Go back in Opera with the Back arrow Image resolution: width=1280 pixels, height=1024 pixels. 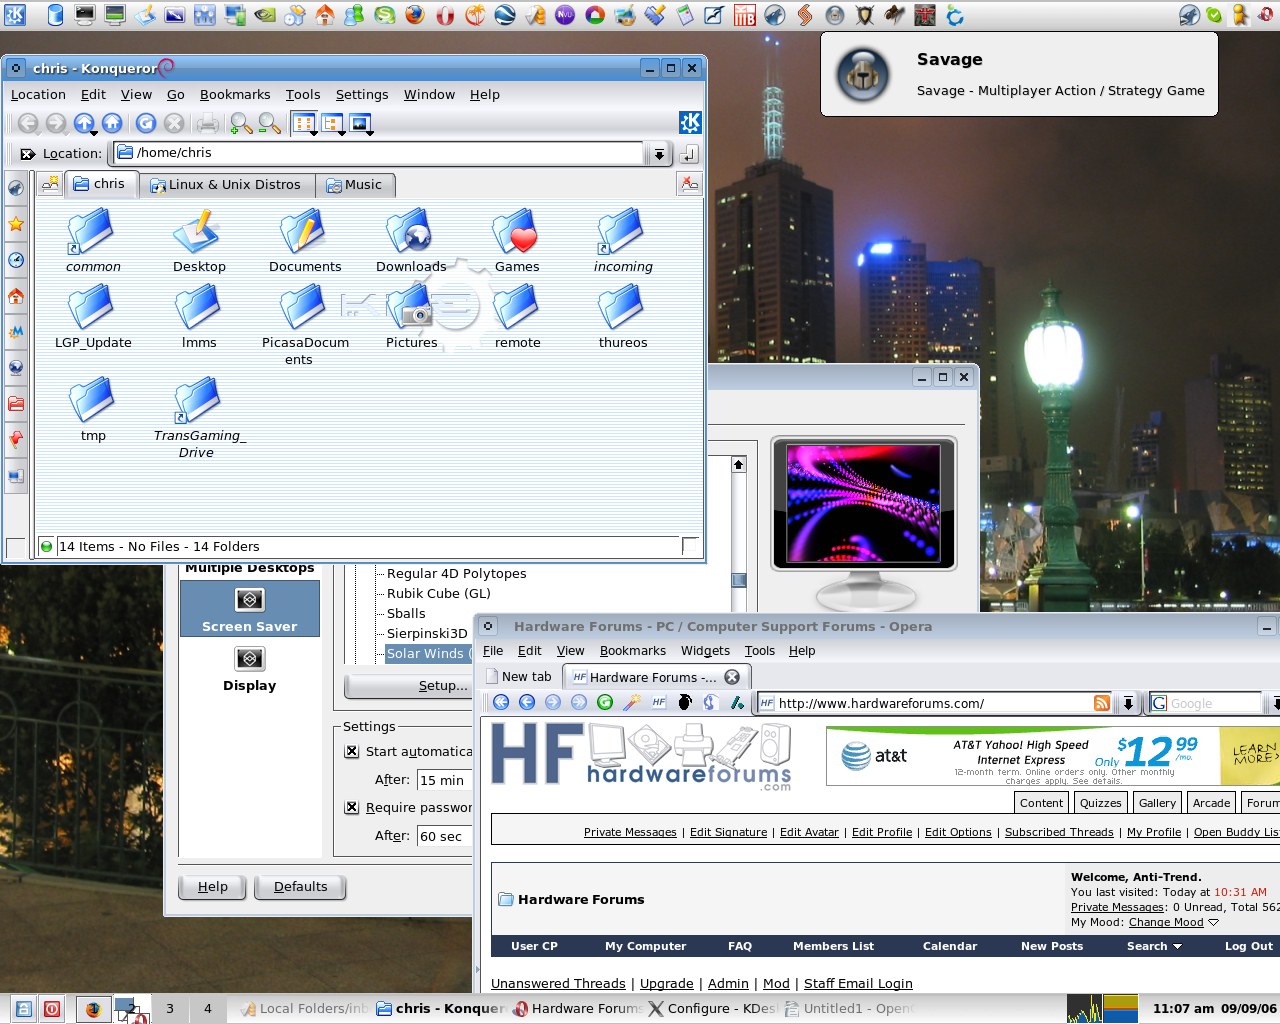[501, 703]
